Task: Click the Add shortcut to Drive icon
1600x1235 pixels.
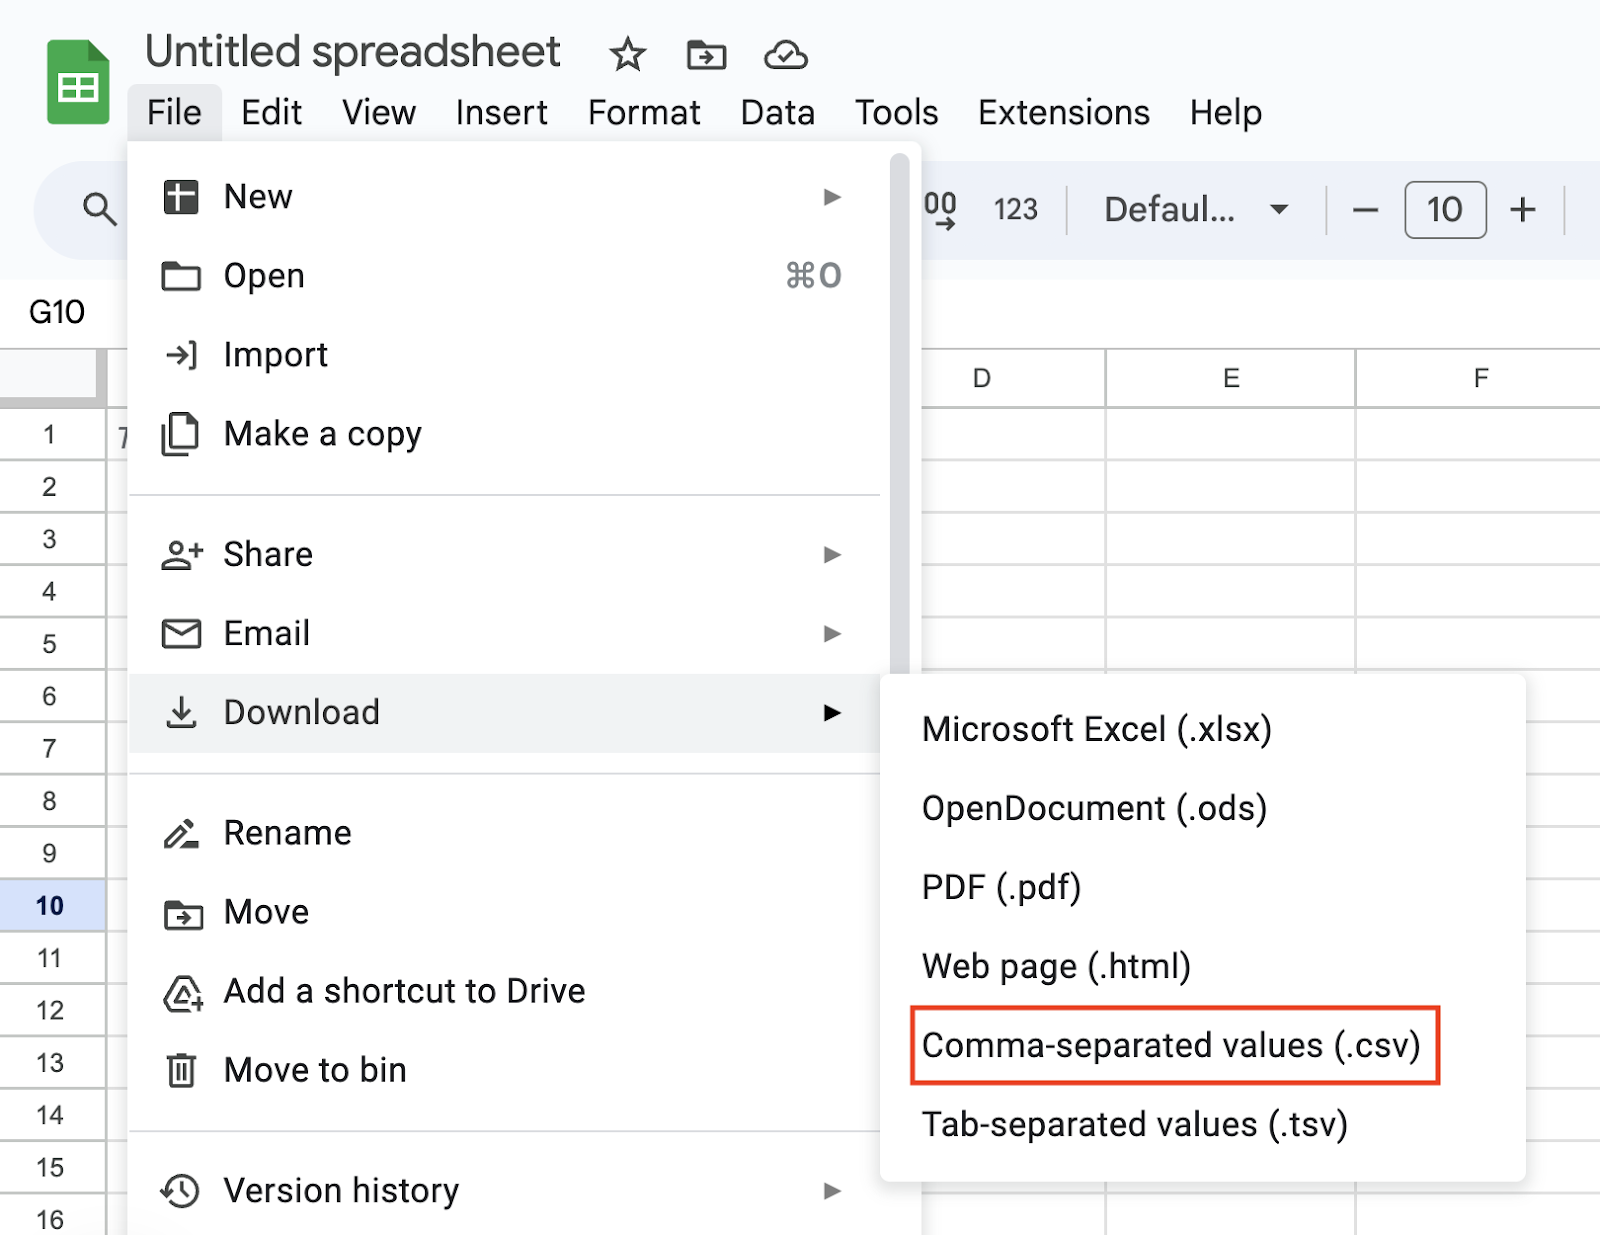Action: pyautogui.click(x=183, y=992)
